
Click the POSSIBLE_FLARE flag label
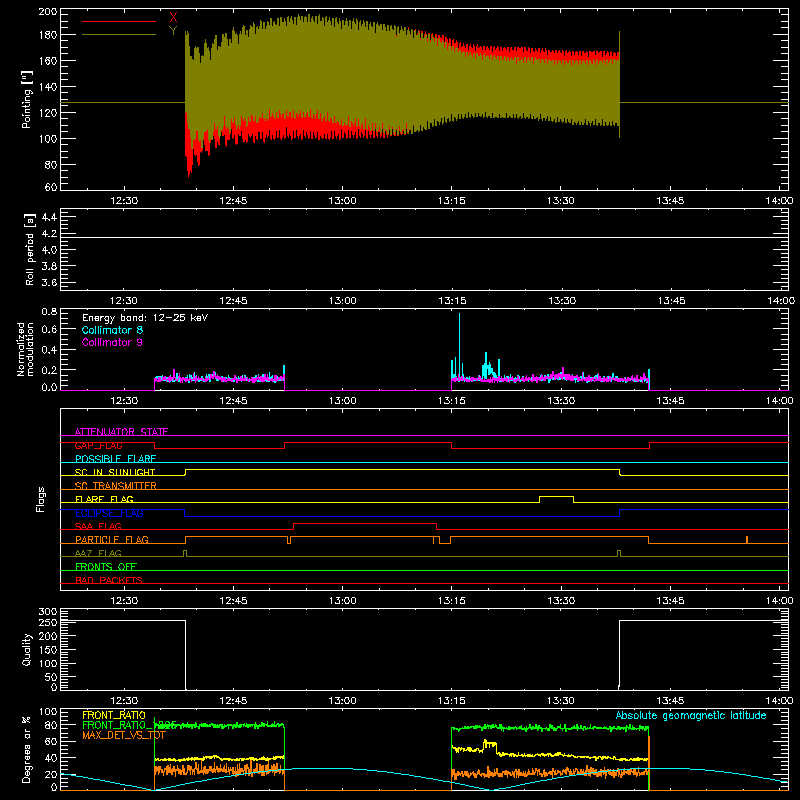(115, 459)
